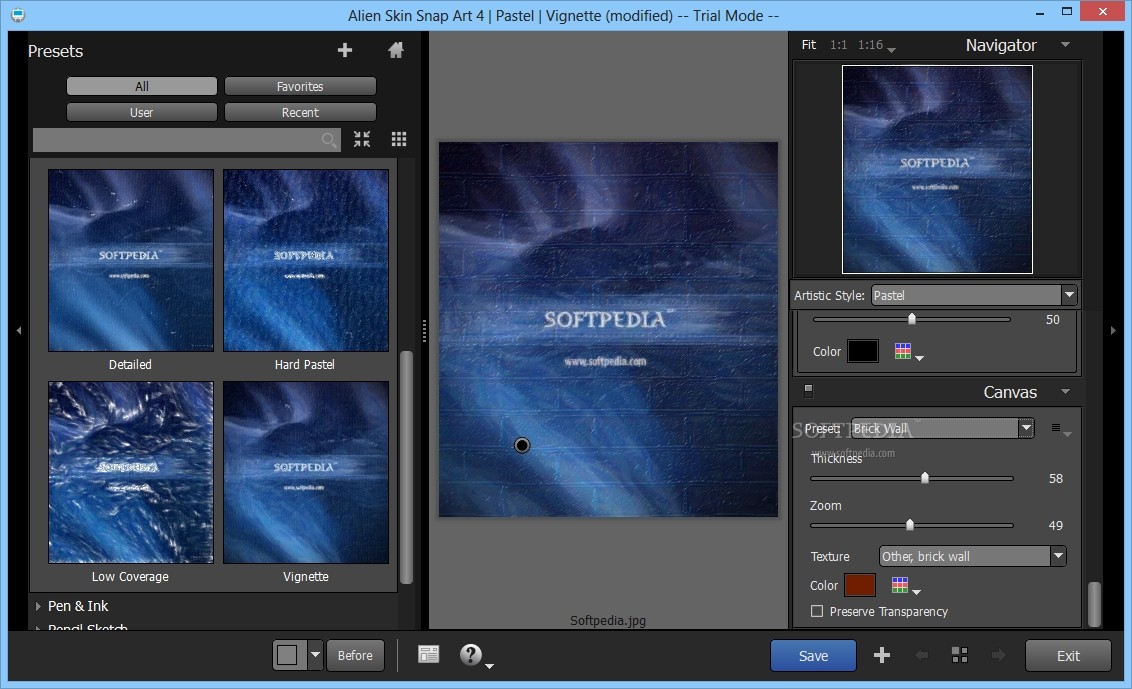Click the panel divider grip handle
The height and width of the screenshot is (689, 1132).
click(424, 331)
